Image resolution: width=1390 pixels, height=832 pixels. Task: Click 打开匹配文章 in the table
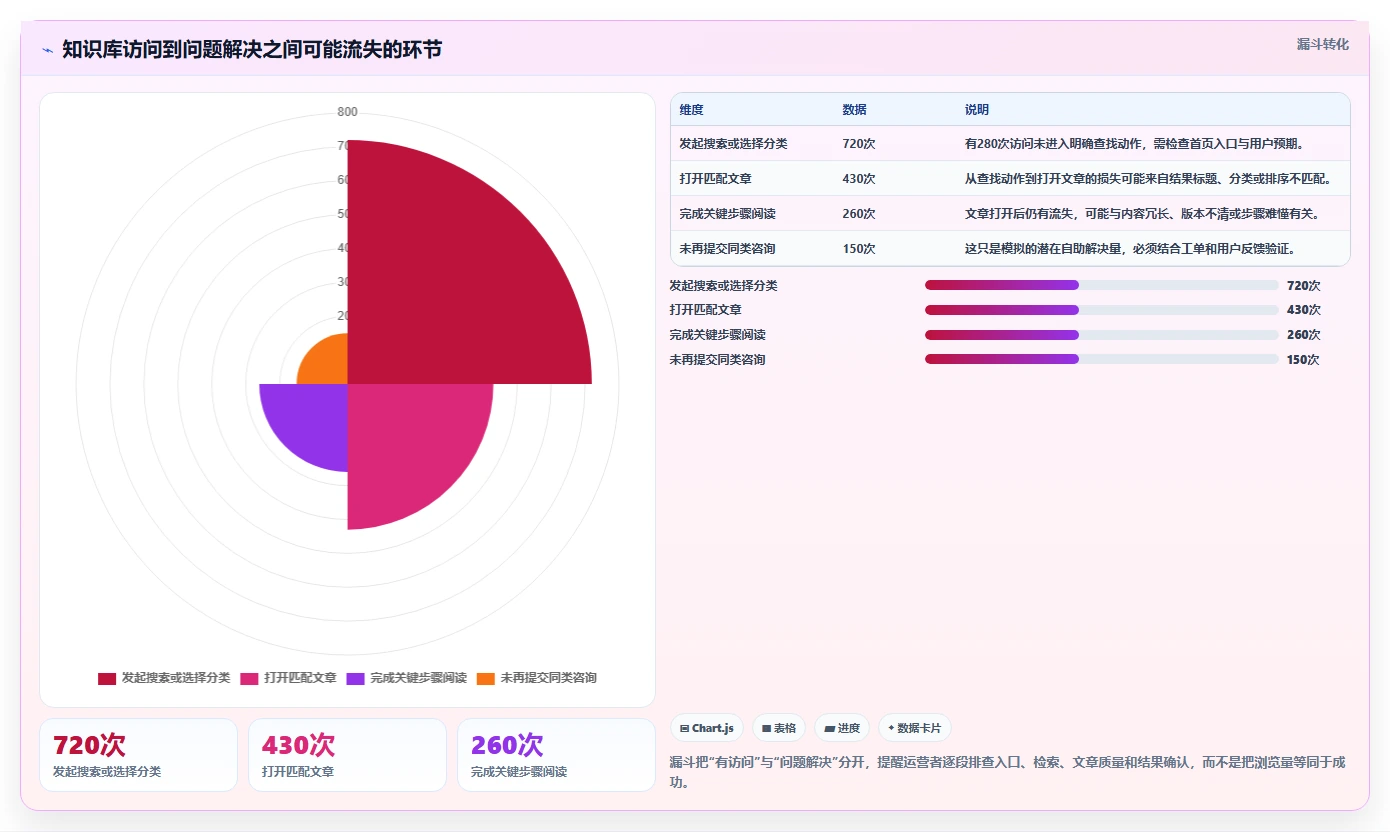715,179
